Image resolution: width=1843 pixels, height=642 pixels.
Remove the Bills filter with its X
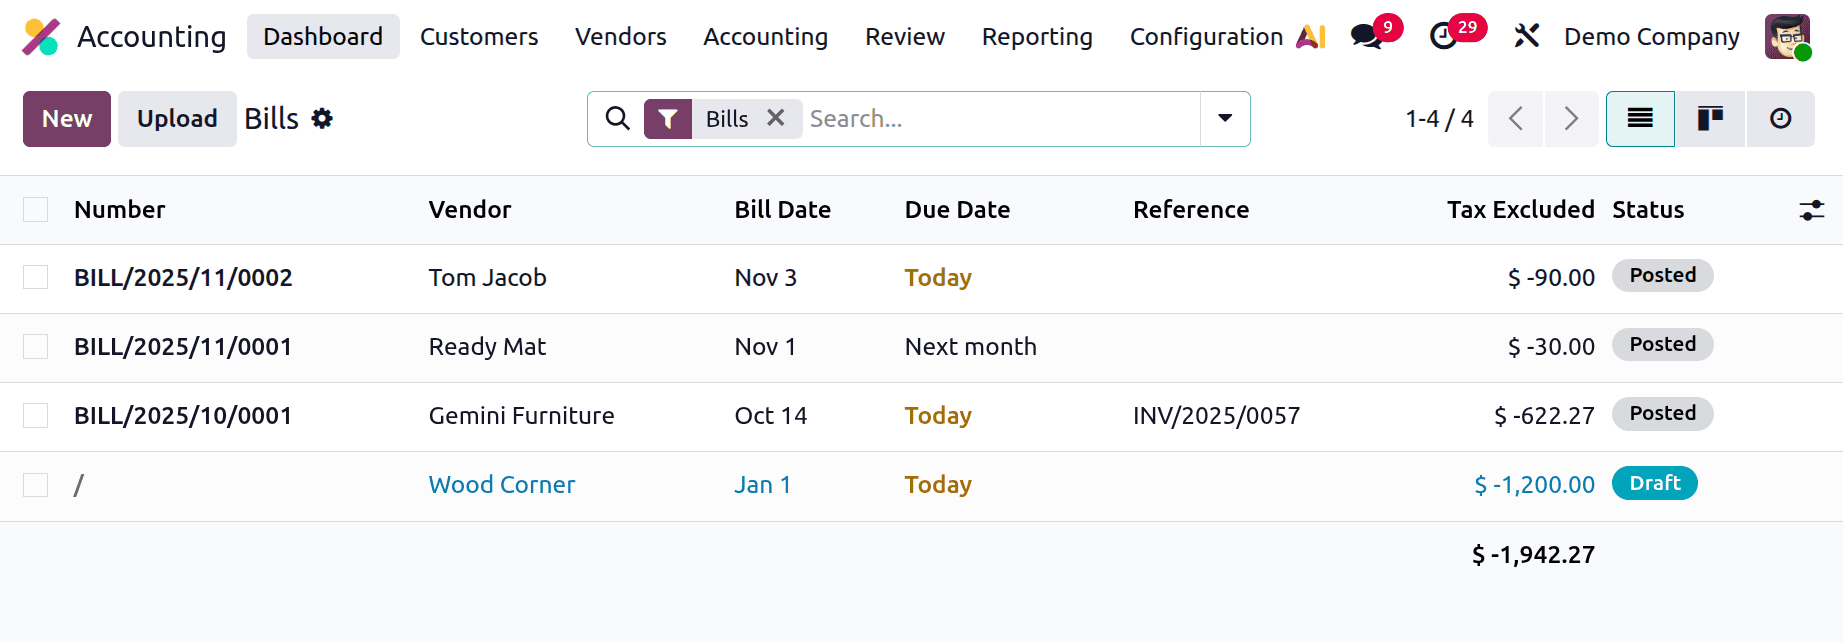tap(776, 118)
